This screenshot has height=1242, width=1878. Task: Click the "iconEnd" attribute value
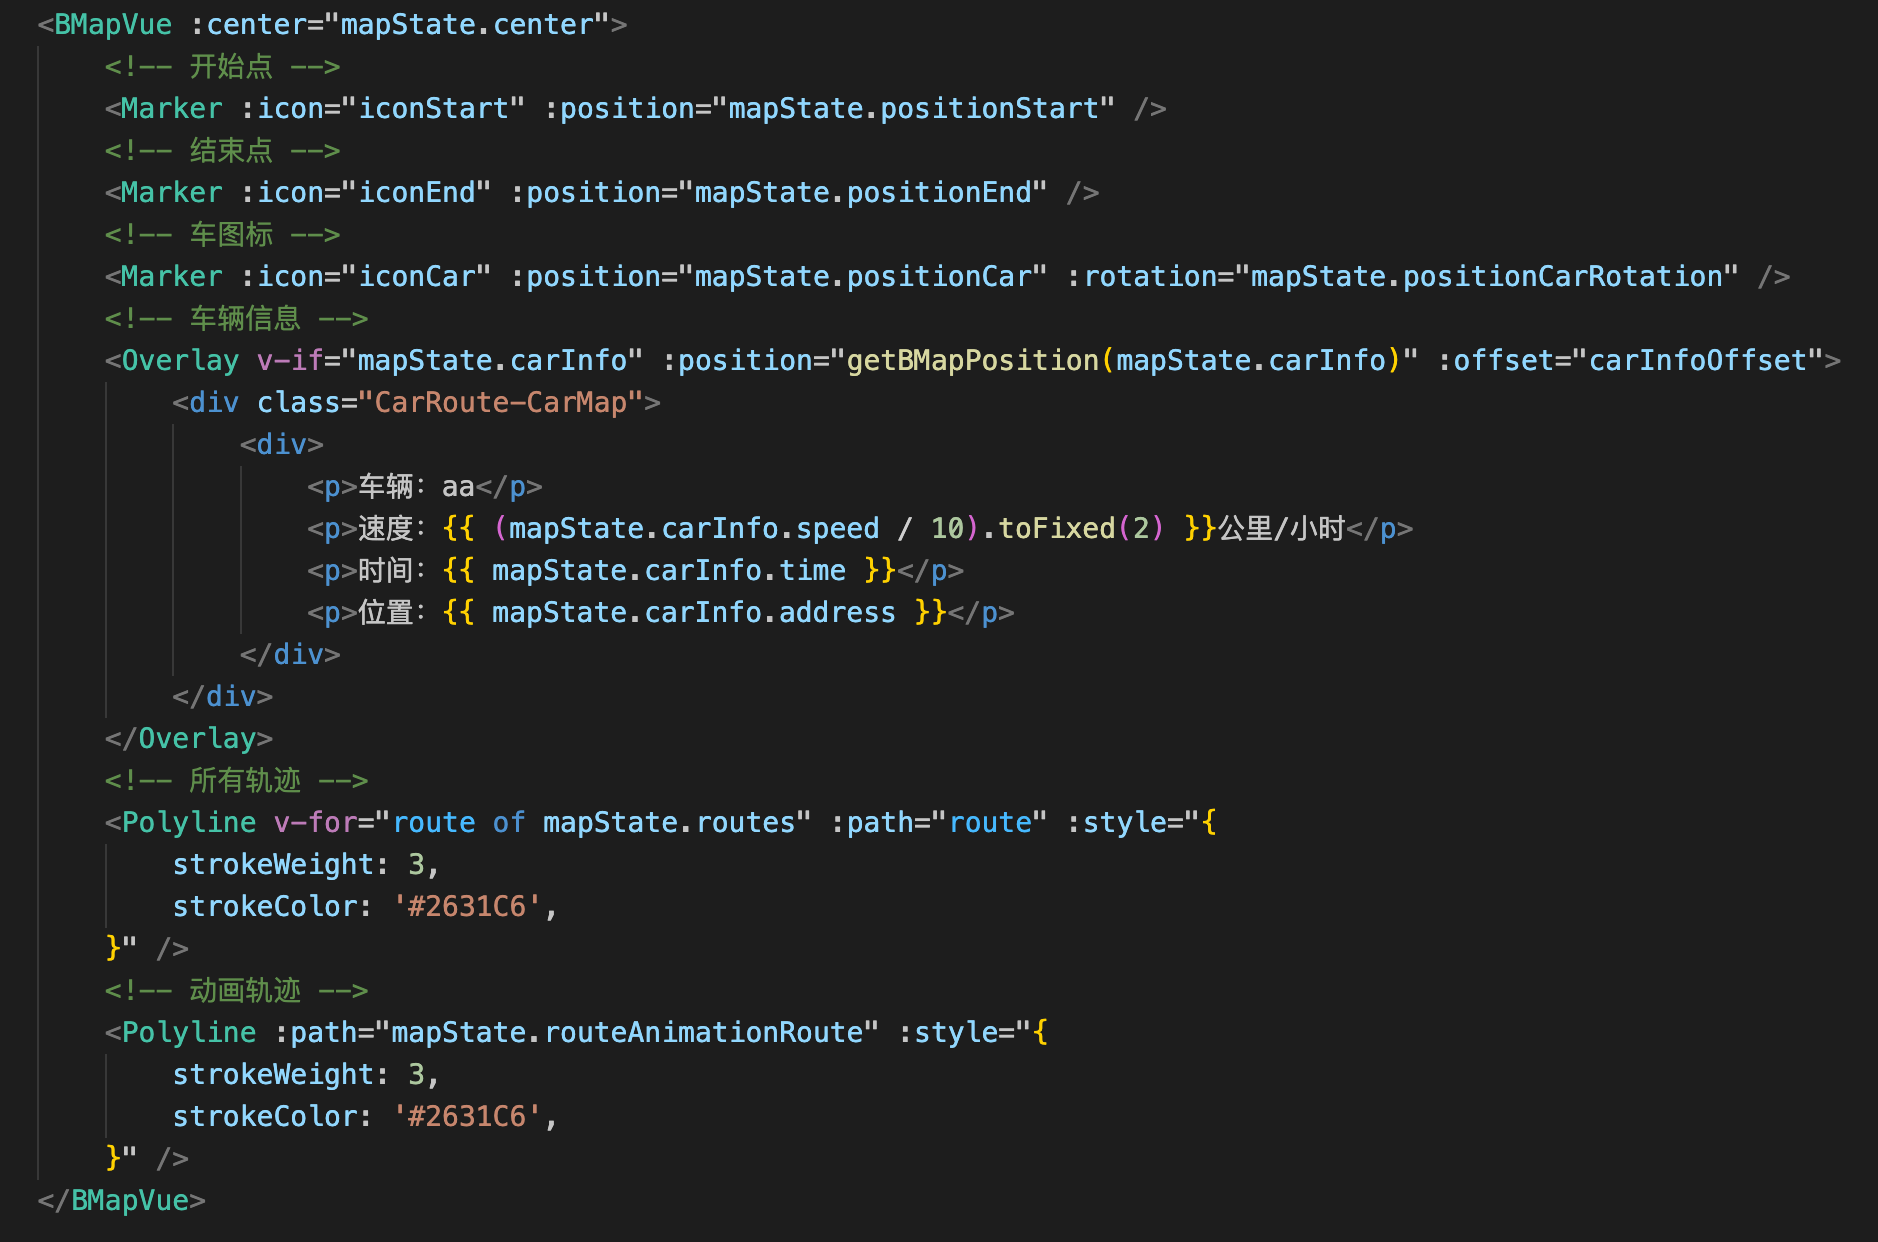tap(417, 192)
